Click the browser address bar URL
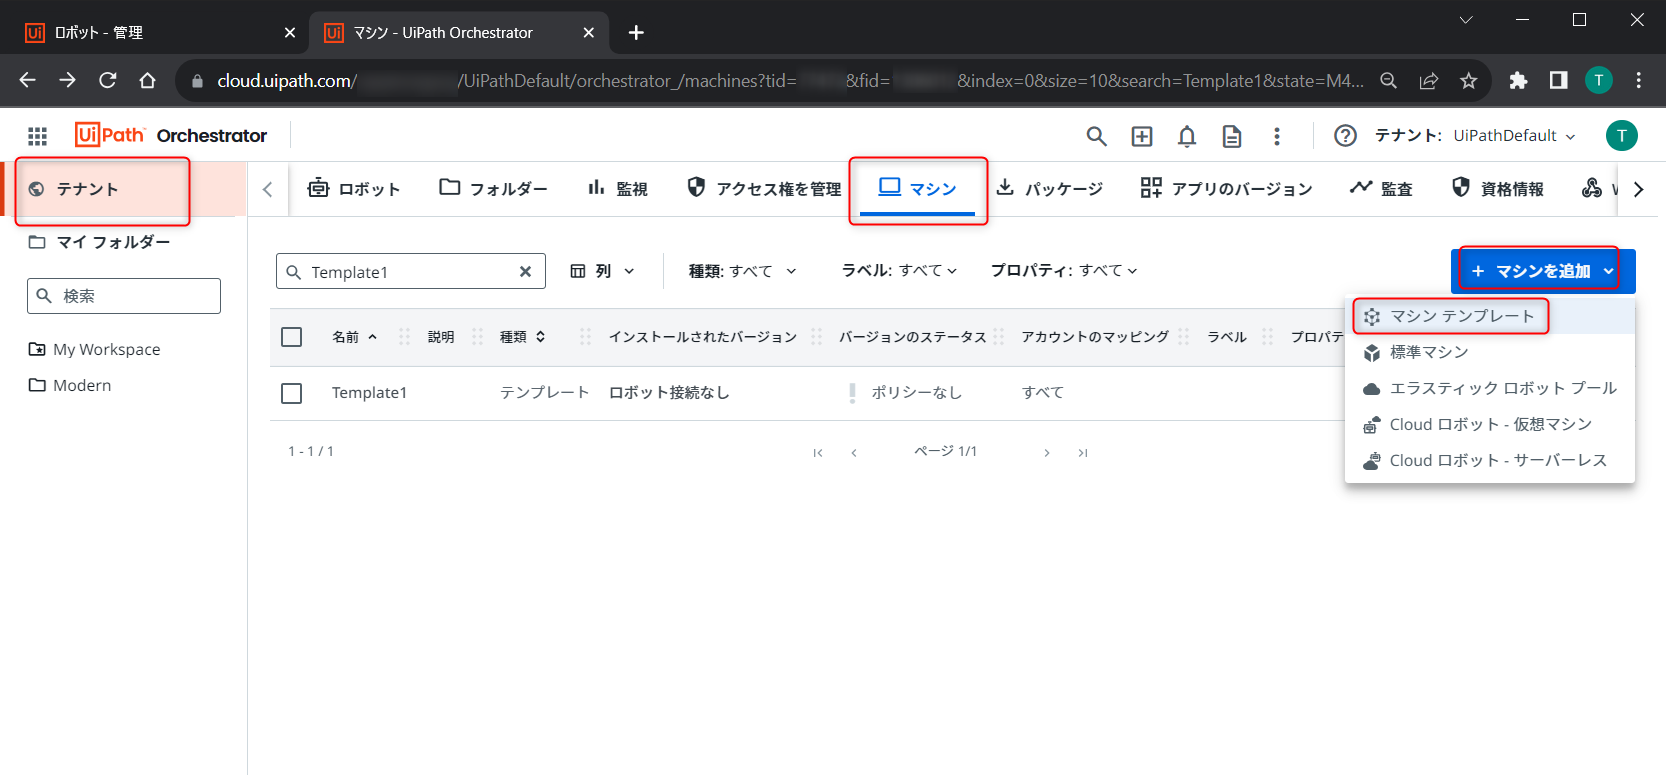 (x=790, y=81)
